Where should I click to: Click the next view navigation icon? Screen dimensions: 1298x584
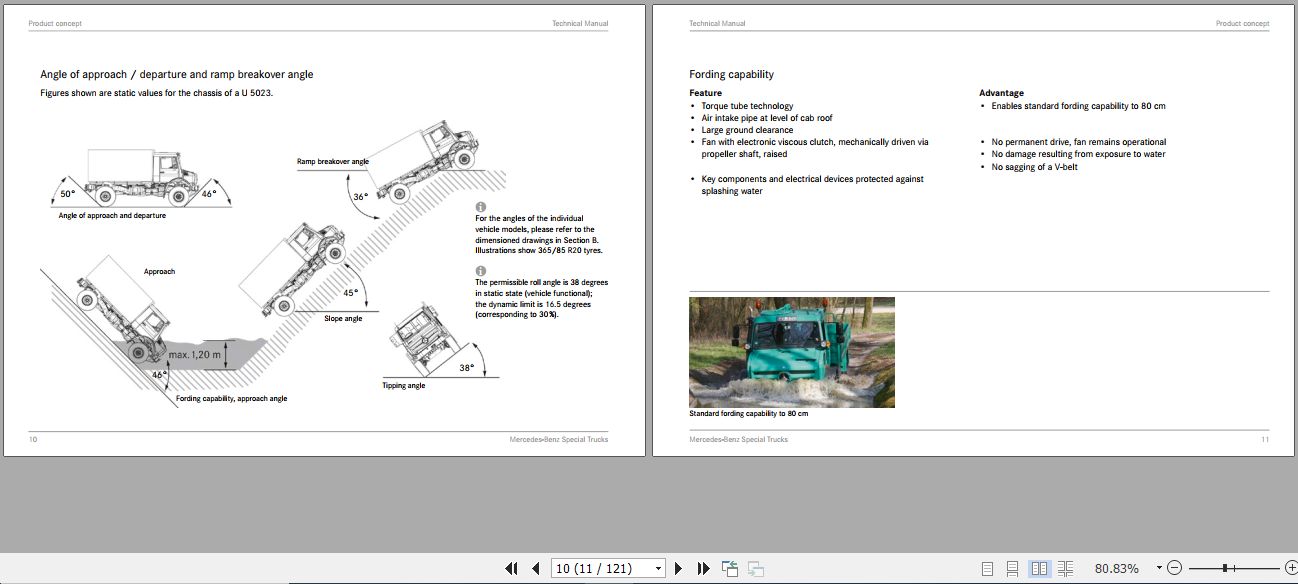click(754, 568)
